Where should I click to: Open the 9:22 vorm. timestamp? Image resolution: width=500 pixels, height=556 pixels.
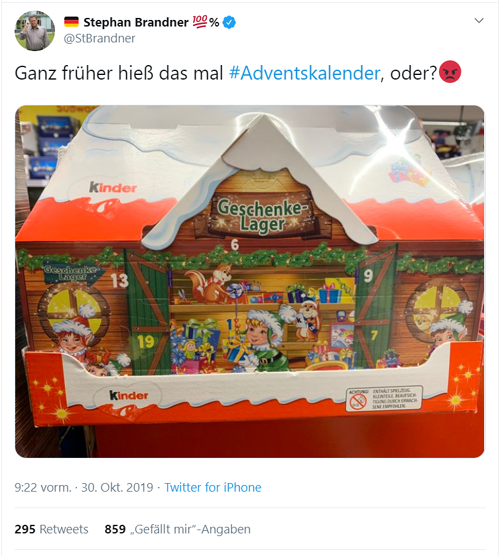43,488
